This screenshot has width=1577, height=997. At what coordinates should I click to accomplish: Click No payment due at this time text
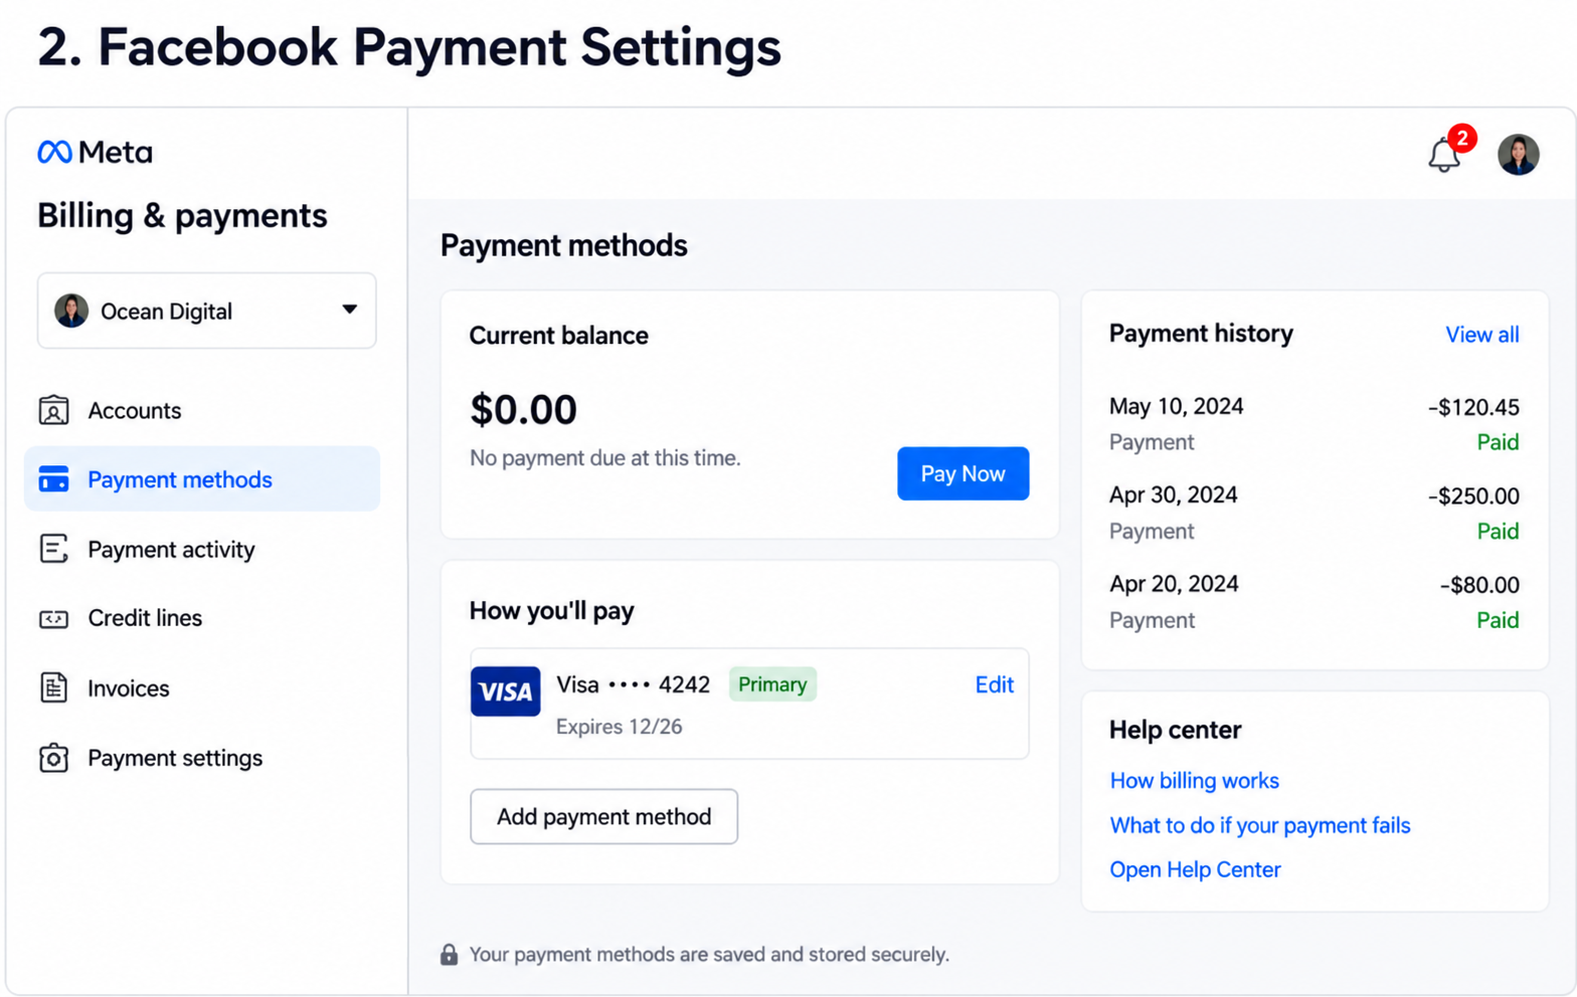click(x=605, y=459)
